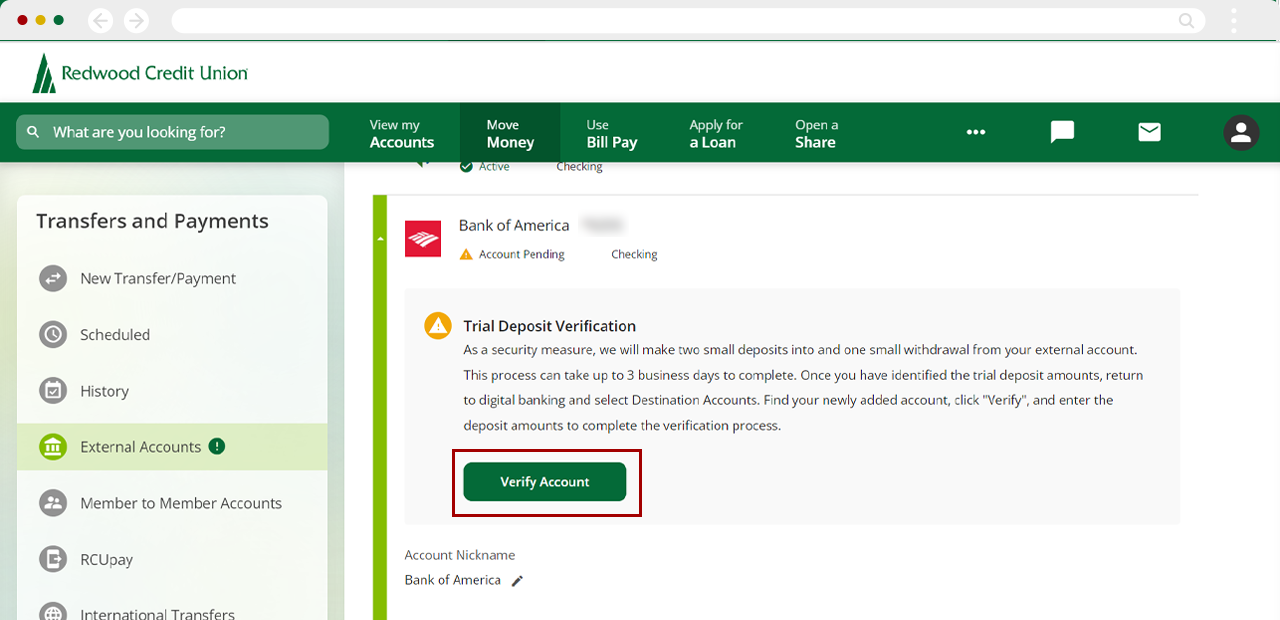
Task: Click the browser forward arrow
Action: pyautogui.click(x=136, y=20)
